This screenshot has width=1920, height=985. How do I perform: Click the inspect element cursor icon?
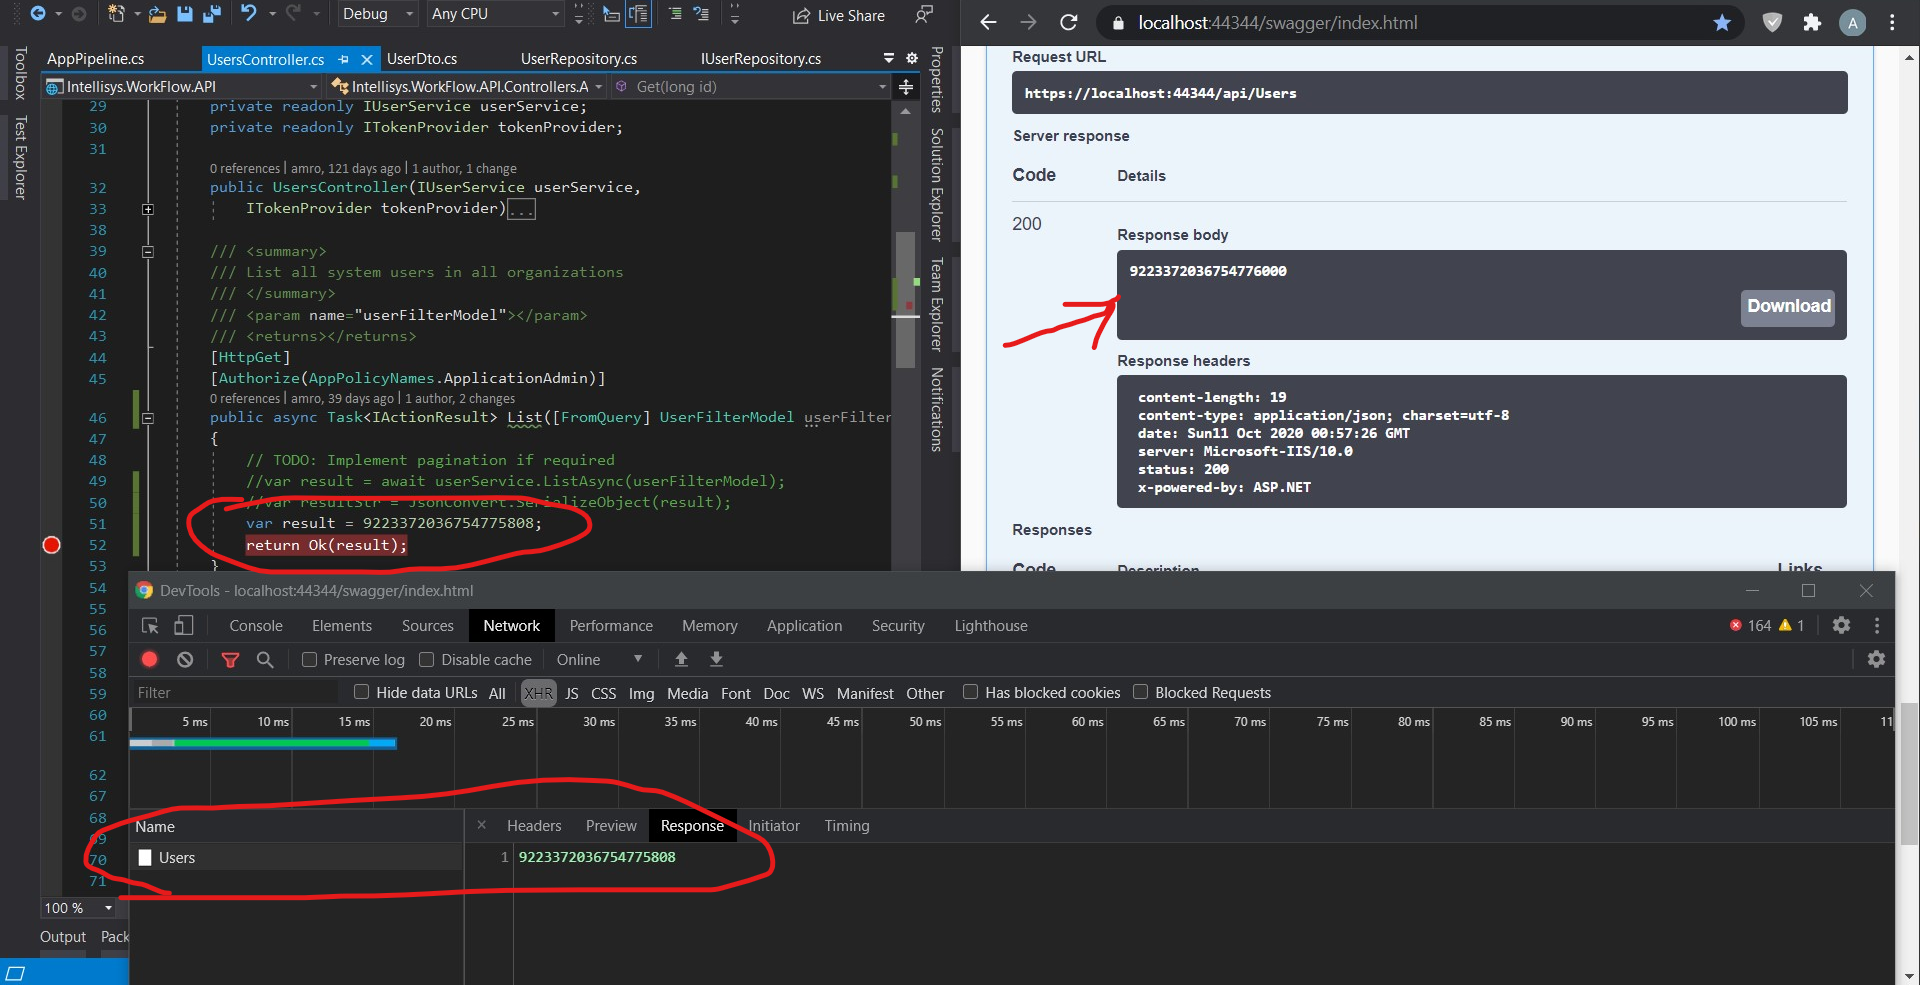tap(150, 625)
